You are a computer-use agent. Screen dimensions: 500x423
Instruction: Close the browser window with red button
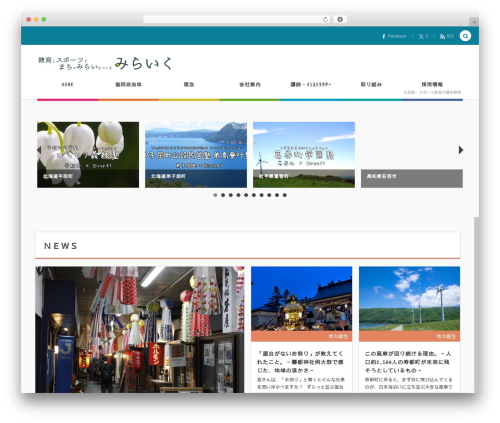click(29, 19)
